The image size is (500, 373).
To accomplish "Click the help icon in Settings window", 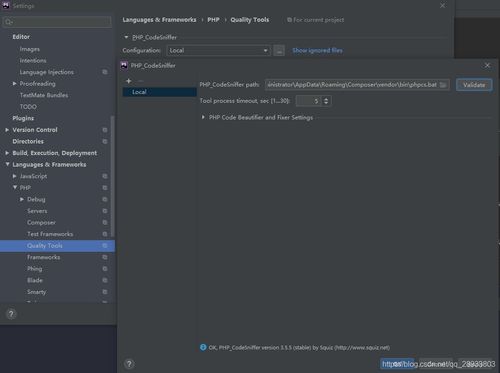I will point(11,314).
